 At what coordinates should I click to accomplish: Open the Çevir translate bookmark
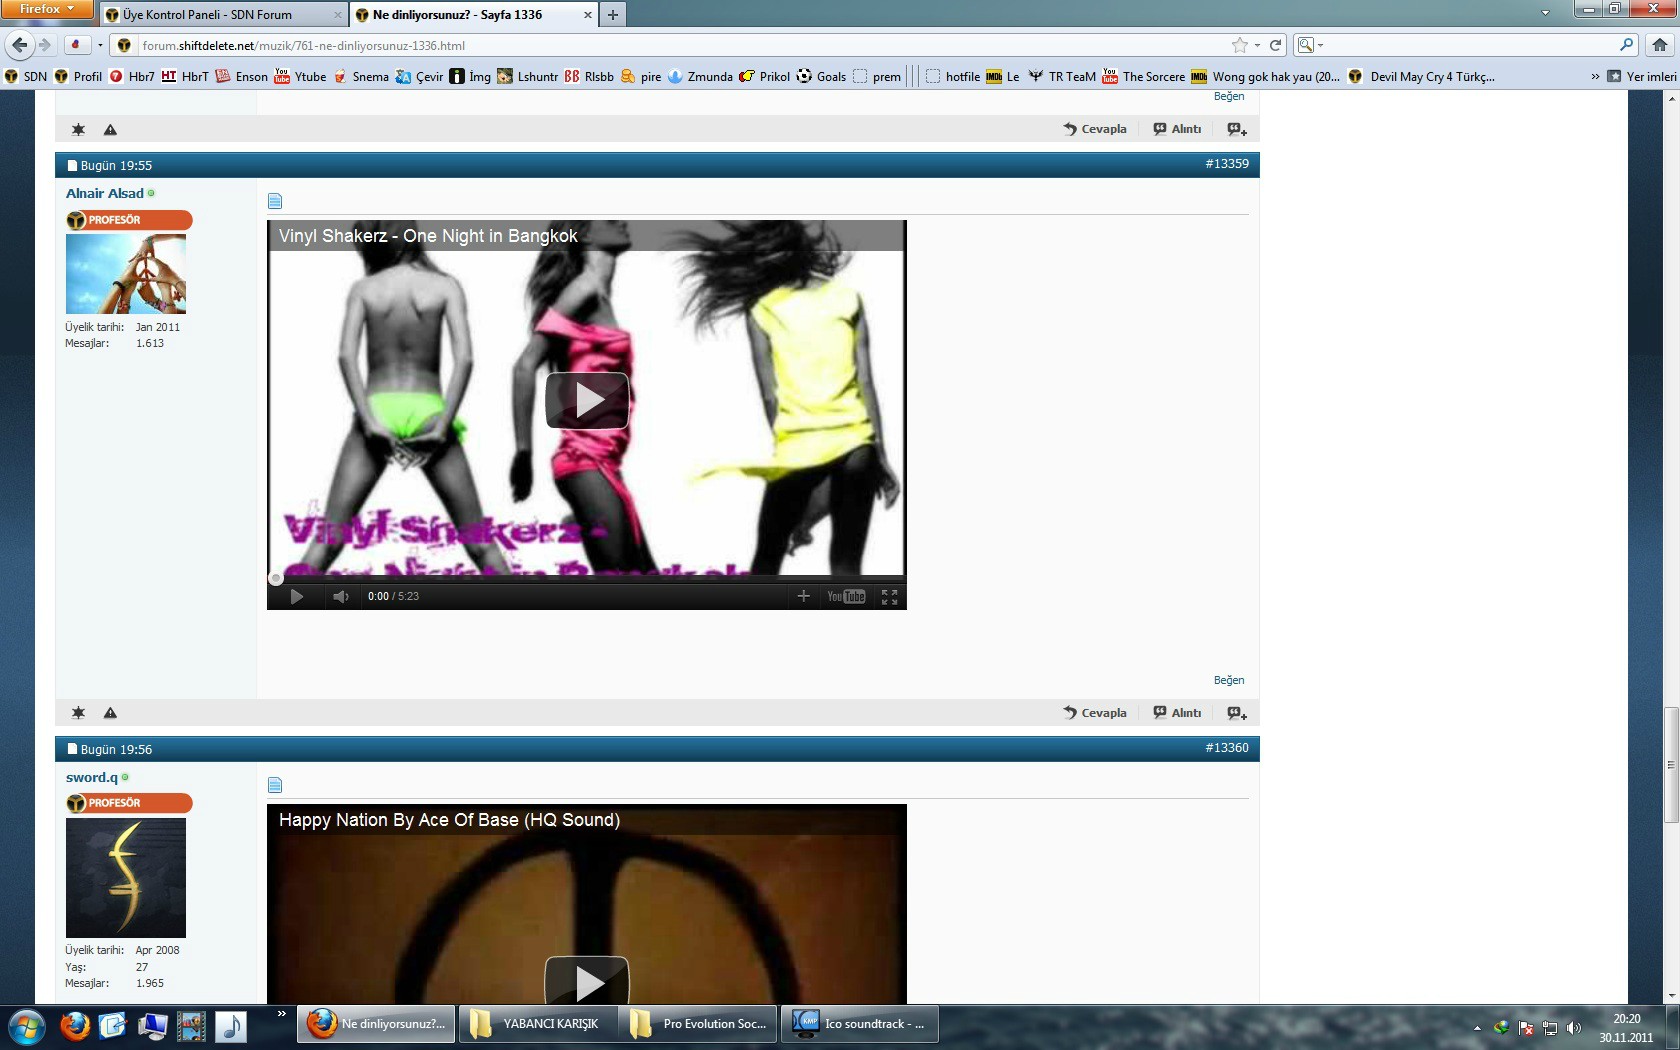pos(419,76)
